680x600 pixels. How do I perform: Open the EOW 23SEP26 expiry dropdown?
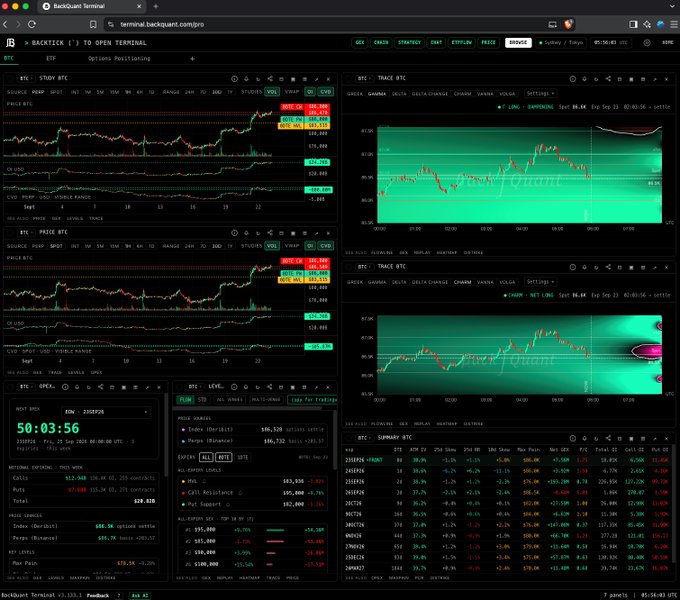coord(106,412)
